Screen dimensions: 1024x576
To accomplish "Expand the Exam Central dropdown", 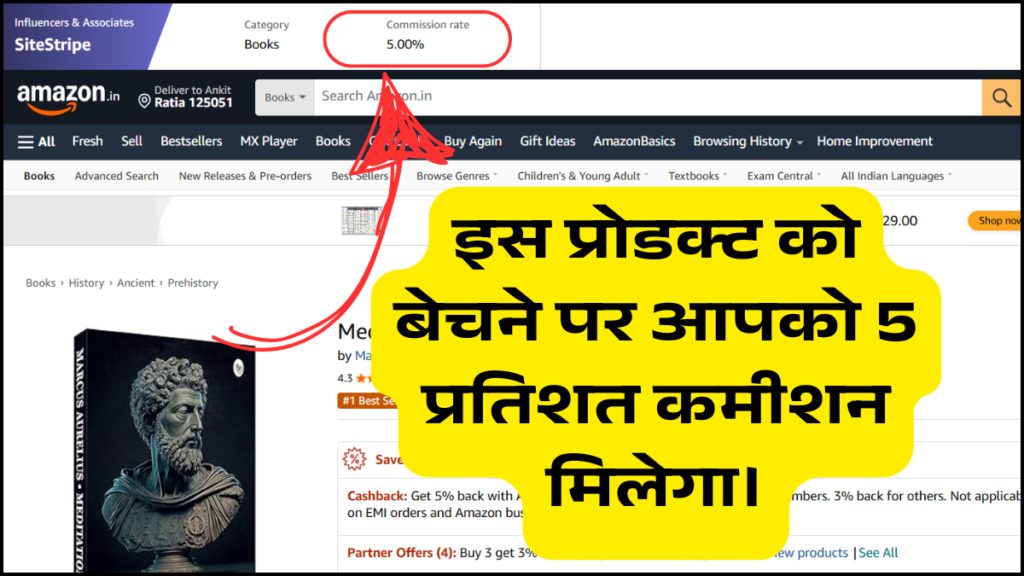I will [x=784, y=176].
